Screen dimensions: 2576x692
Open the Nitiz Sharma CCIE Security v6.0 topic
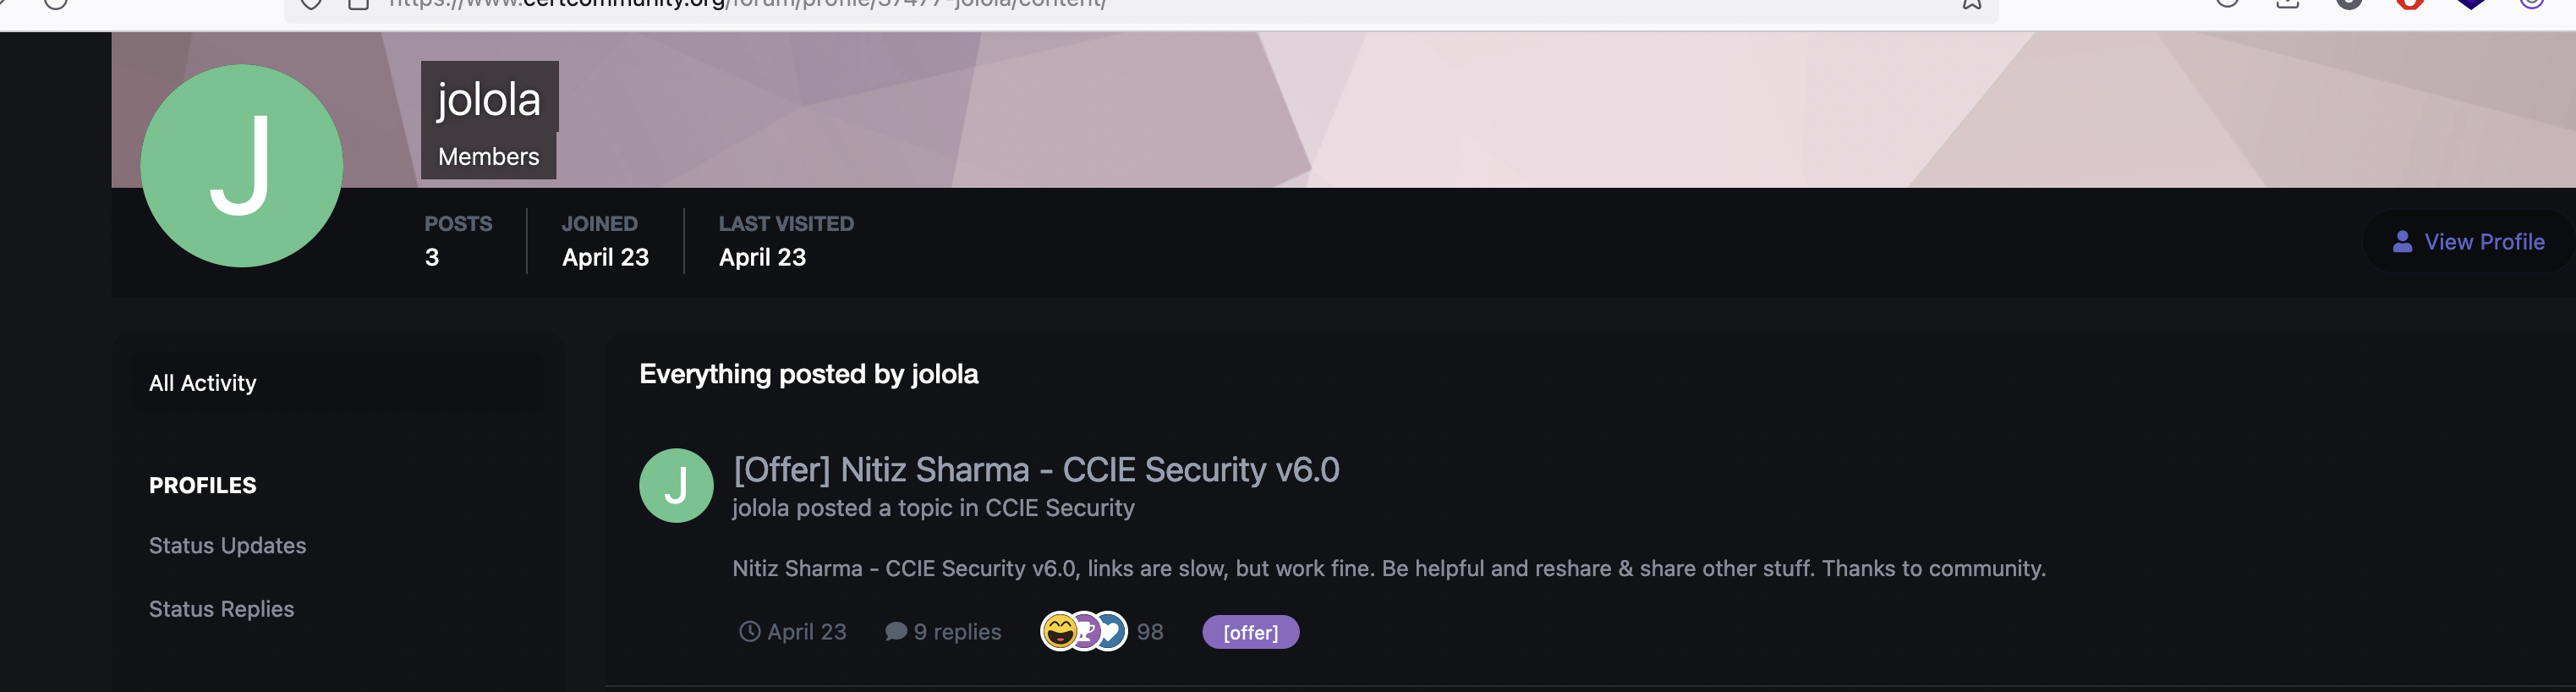tap(1036, 469)
